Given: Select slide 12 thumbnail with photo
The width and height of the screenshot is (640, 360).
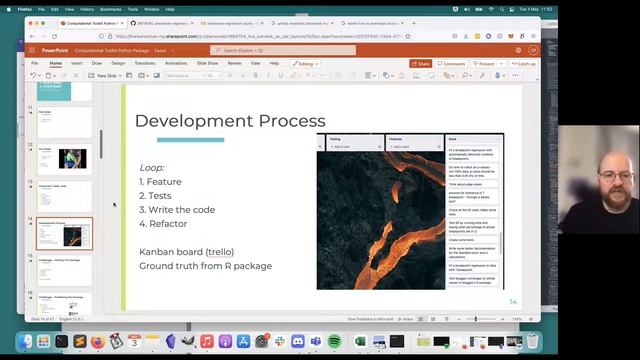Looking at the screenshot, I should [64, 159].
